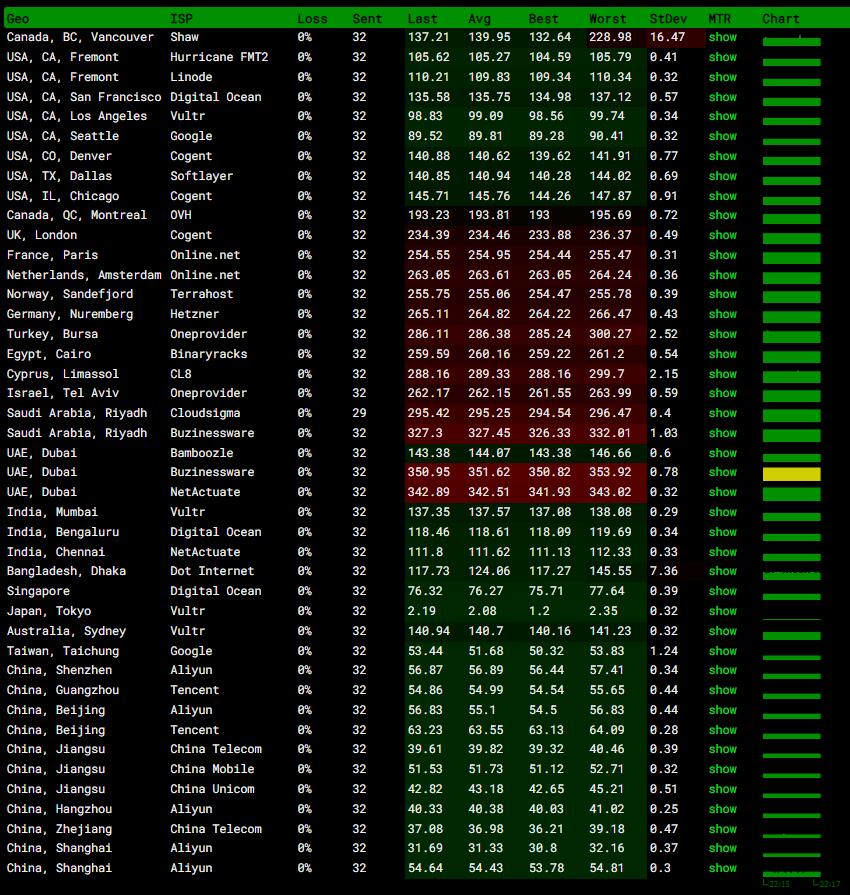
Task: Select Worst value 300.27 for Turkey, Bursa
Action: click(x=610, y=334)
